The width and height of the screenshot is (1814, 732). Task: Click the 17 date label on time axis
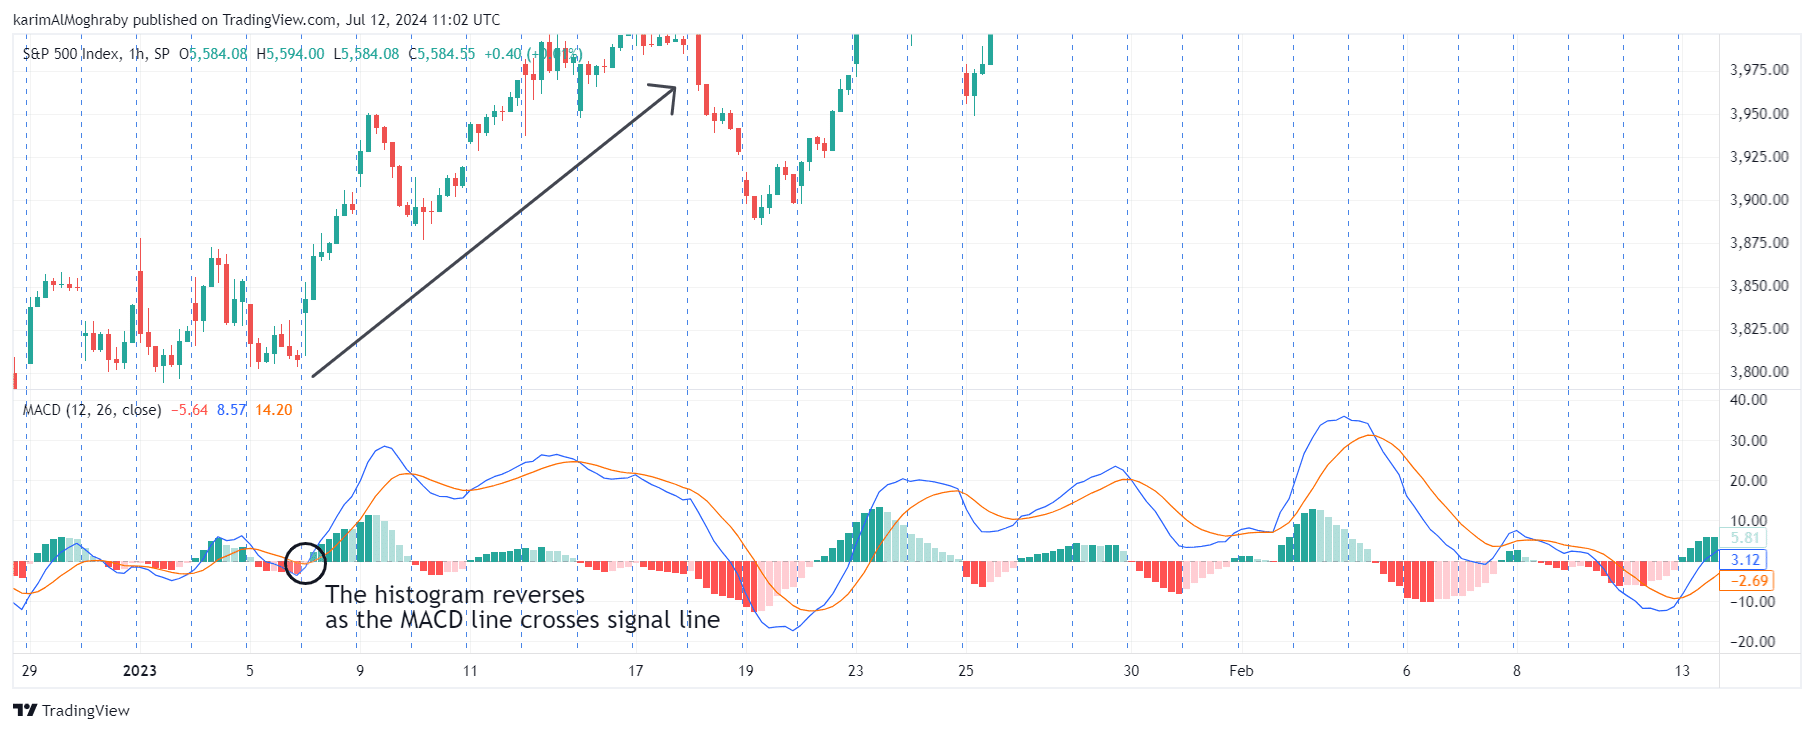pyautogui.click(x=636, y=671)
